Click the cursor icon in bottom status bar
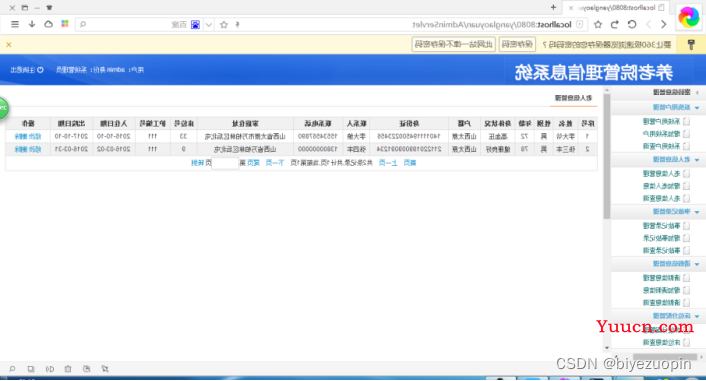Image resolution: width=706 pixels, height=381 pixels. coord(105,369)
